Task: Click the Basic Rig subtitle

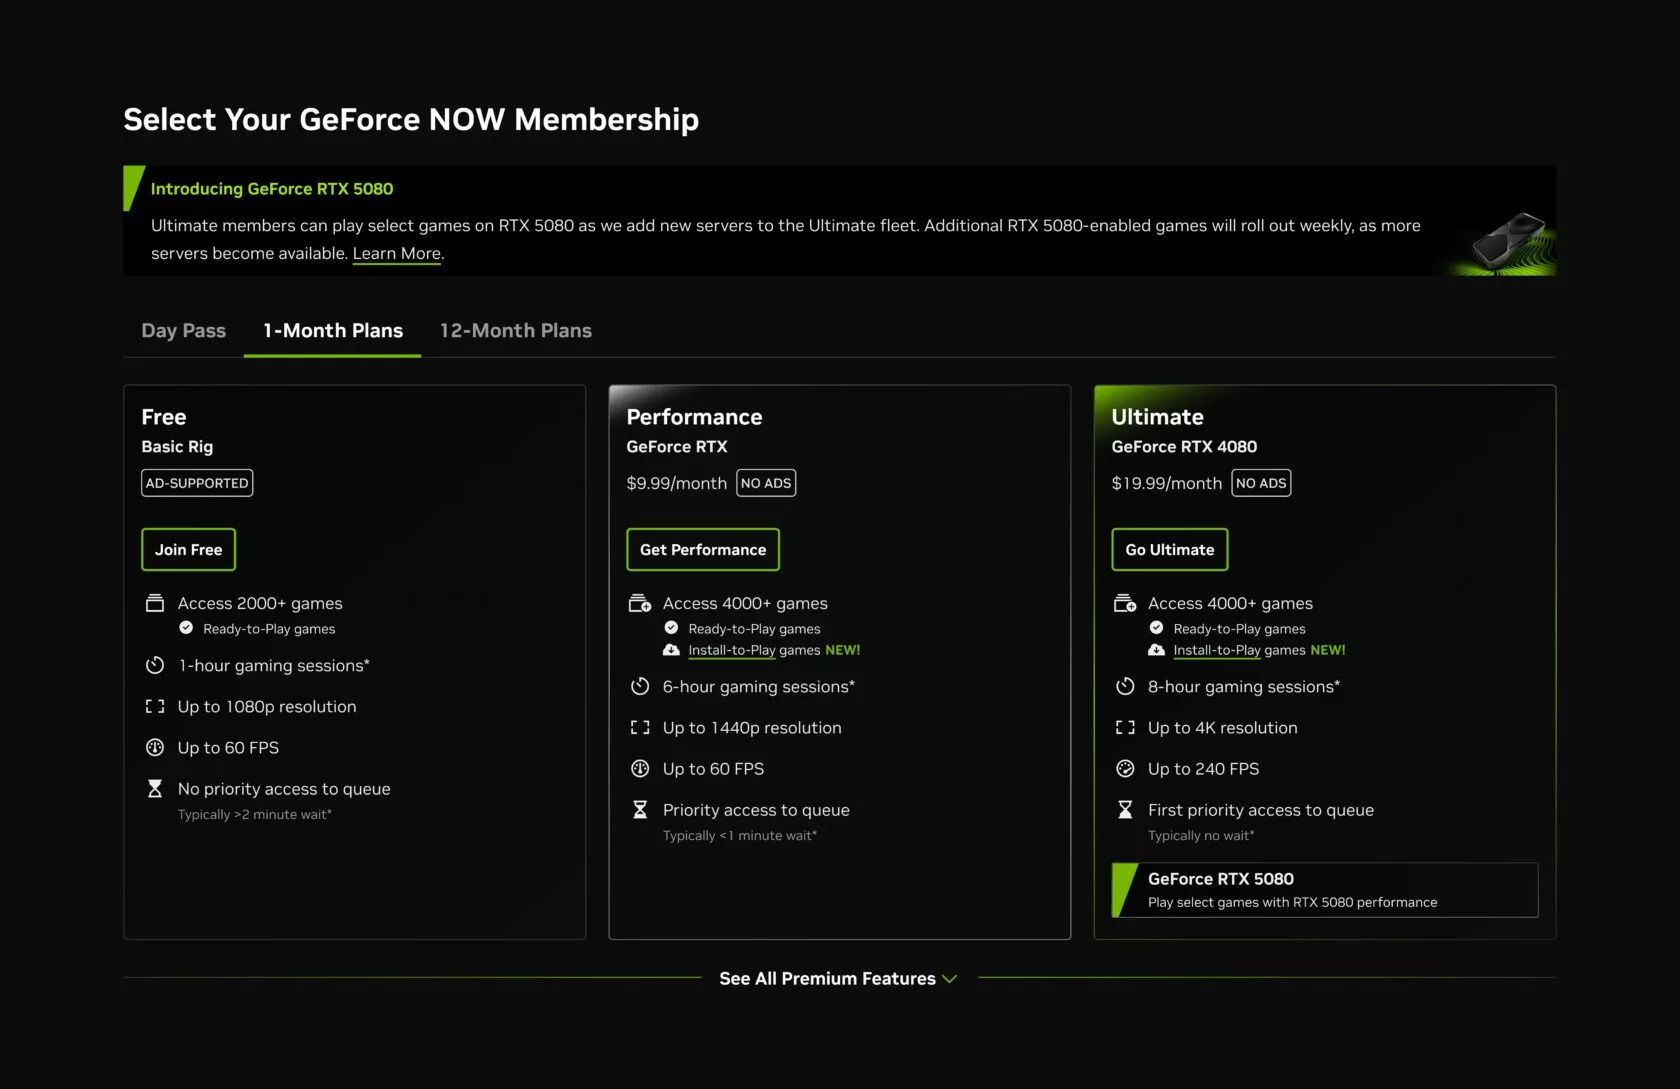Action: point(177,447)
